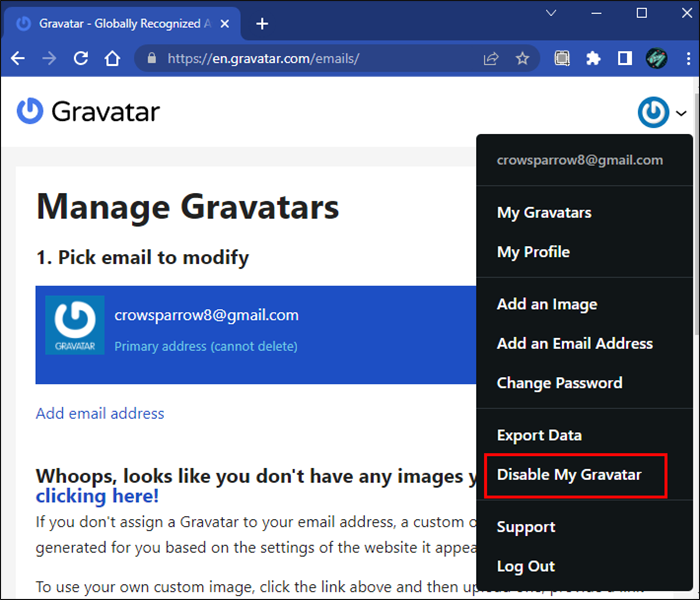
Task: Open the Chrome profile avatar
Action: pyautogui.click(x=656, y=58)
